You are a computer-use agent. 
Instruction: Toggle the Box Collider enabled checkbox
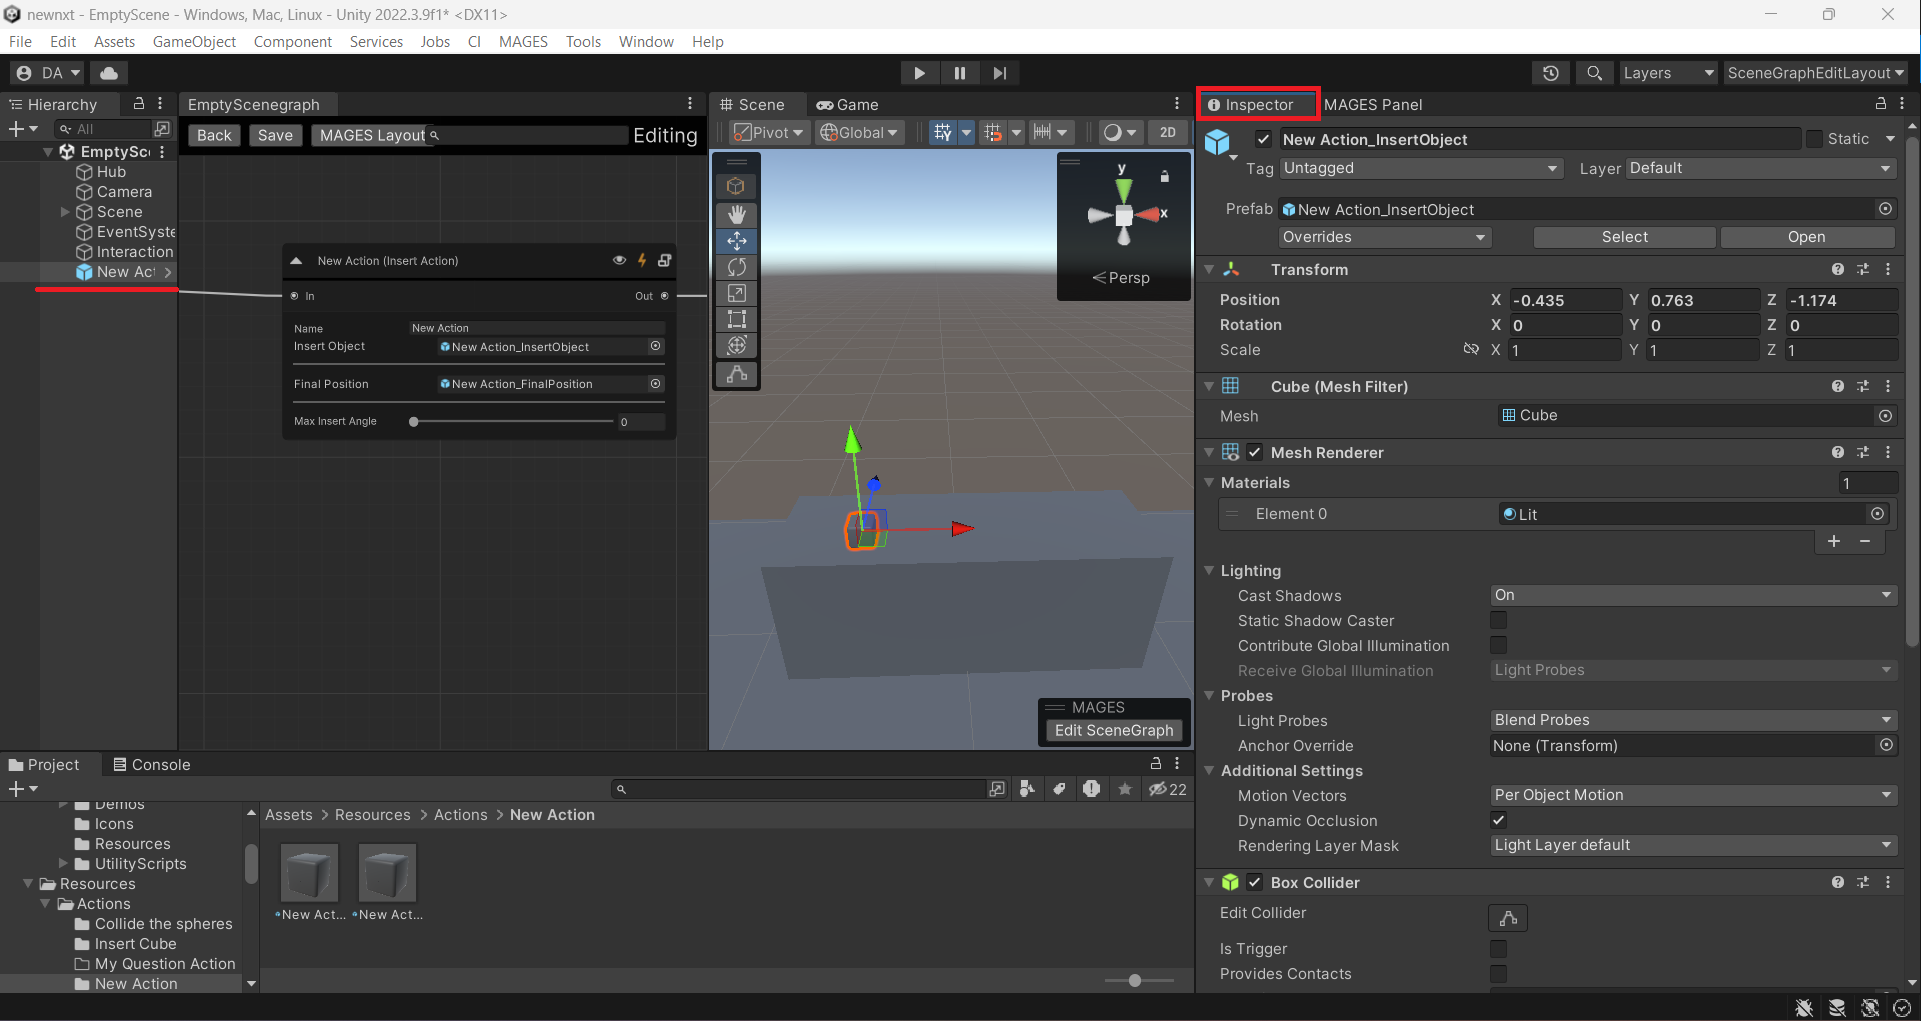pos(1254,882)
